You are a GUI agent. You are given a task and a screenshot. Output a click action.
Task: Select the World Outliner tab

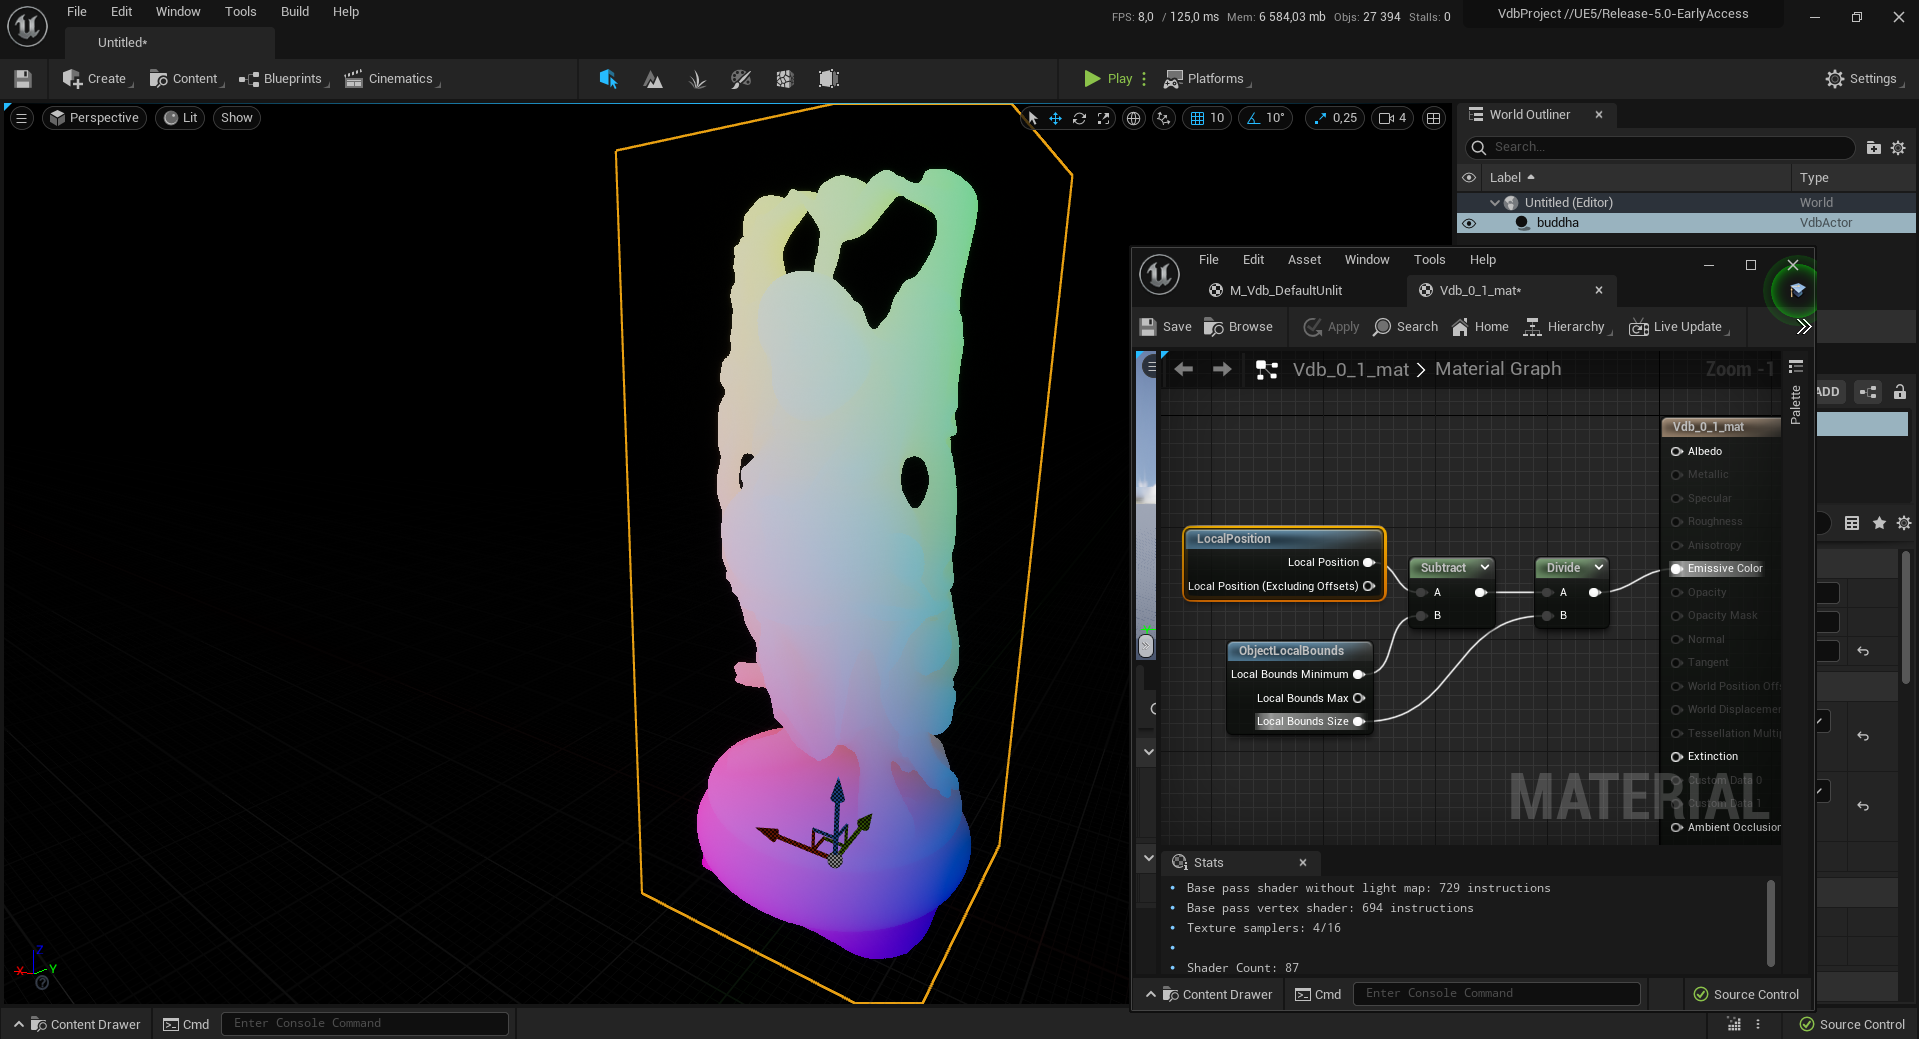point(1530,115)
